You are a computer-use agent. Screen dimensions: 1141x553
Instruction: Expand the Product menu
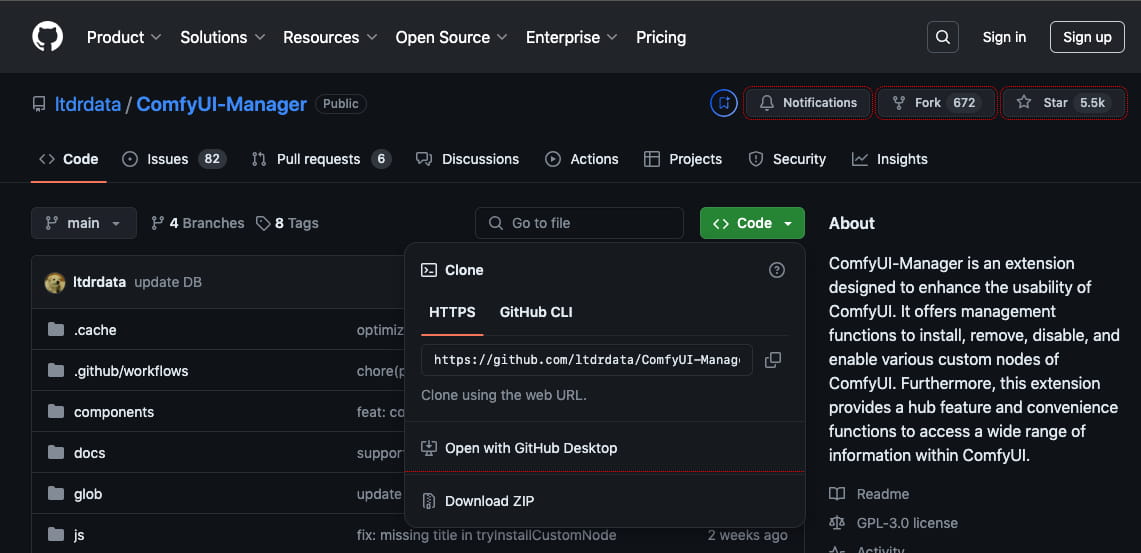point(123,37)
